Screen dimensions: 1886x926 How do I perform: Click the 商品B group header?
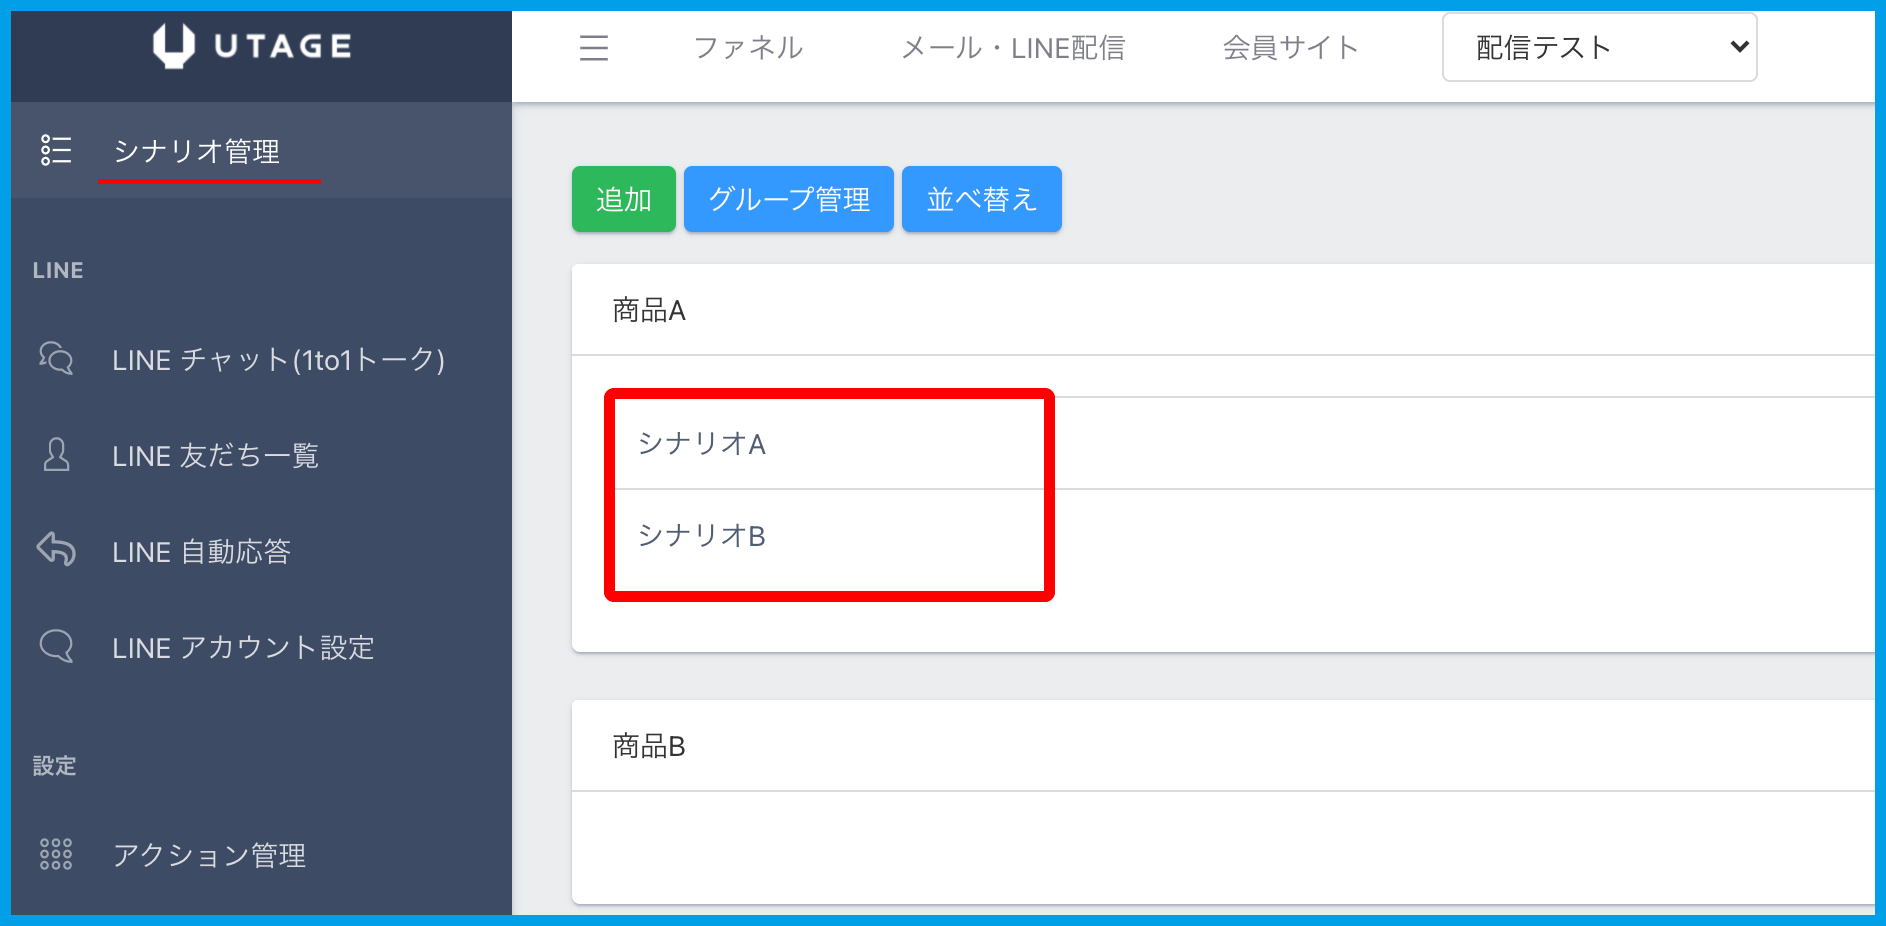[649, 746]
